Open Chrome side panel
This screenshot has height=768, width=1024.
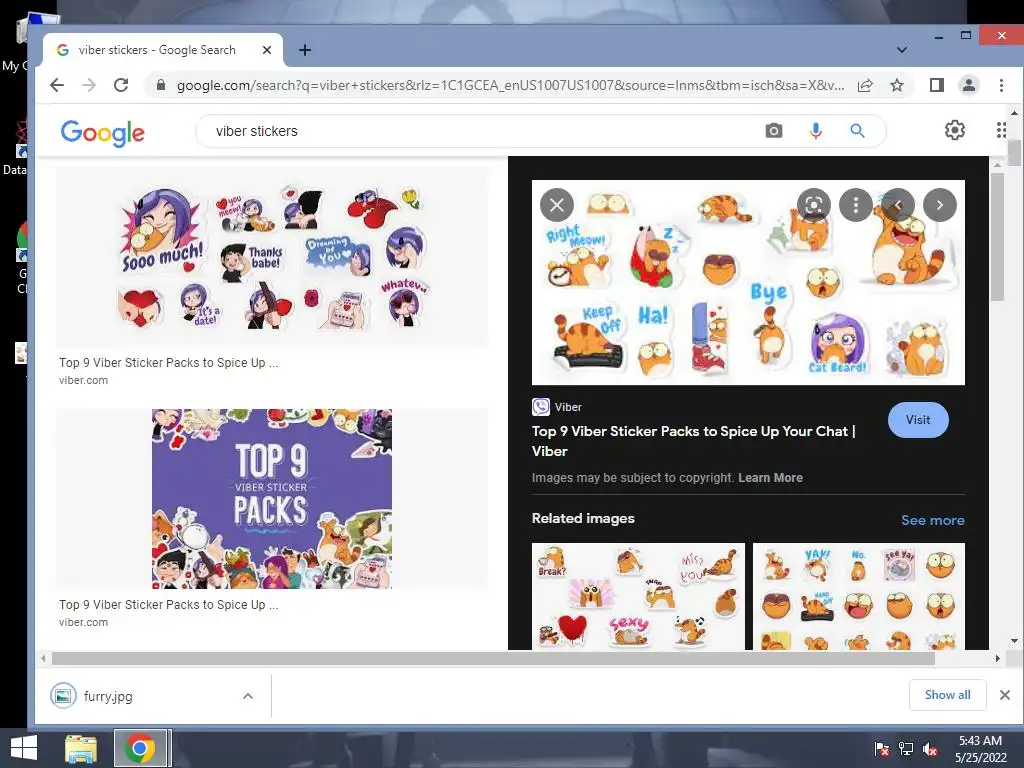pos(936,85)
